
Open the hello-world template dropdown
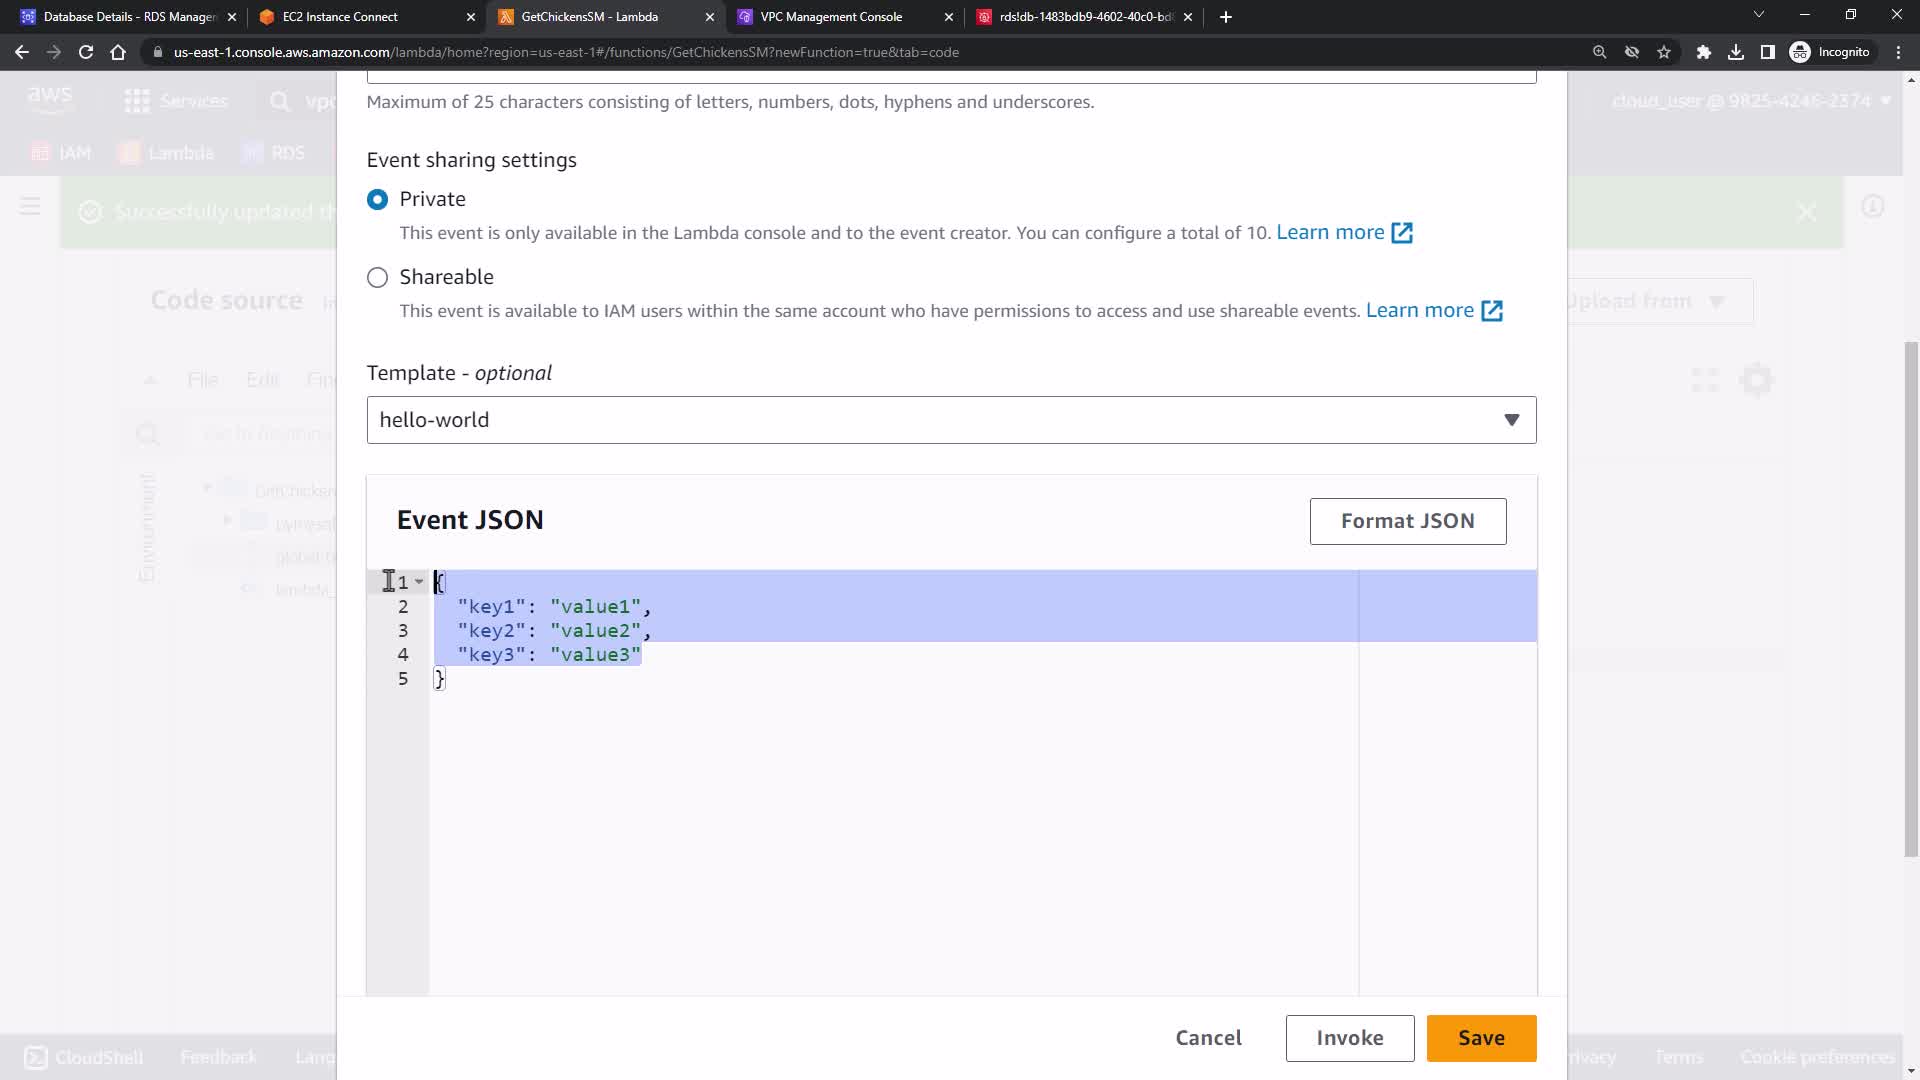(951, 420)
